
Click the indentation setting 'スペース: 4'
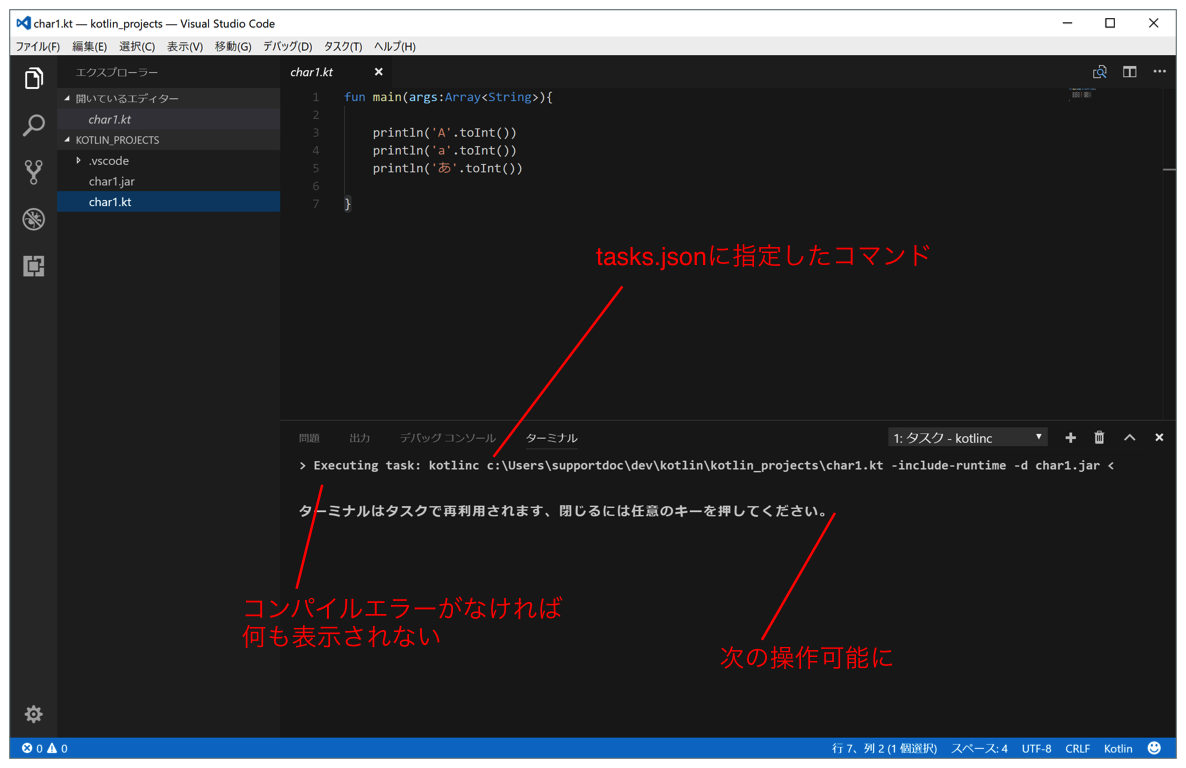tap(980, 748)
